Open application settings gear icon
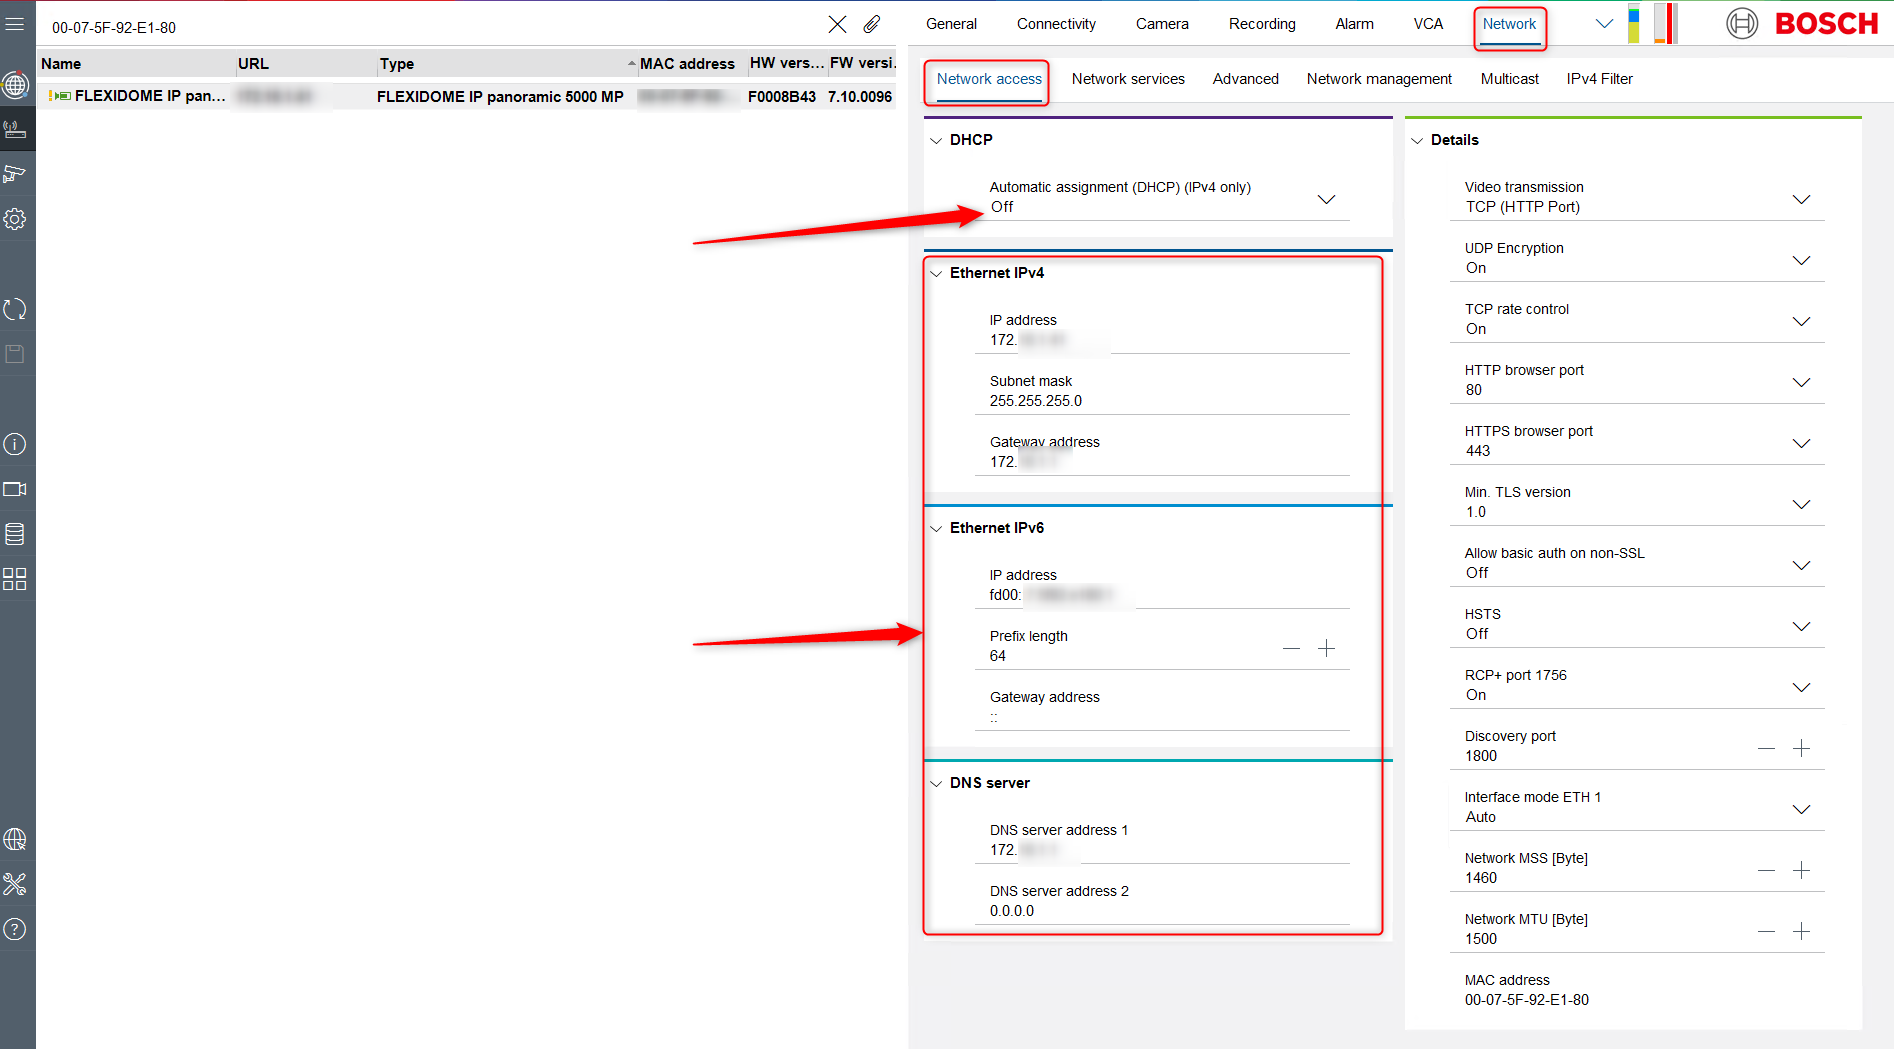This screenshot has height=1049, width=1894. [15, 219]
